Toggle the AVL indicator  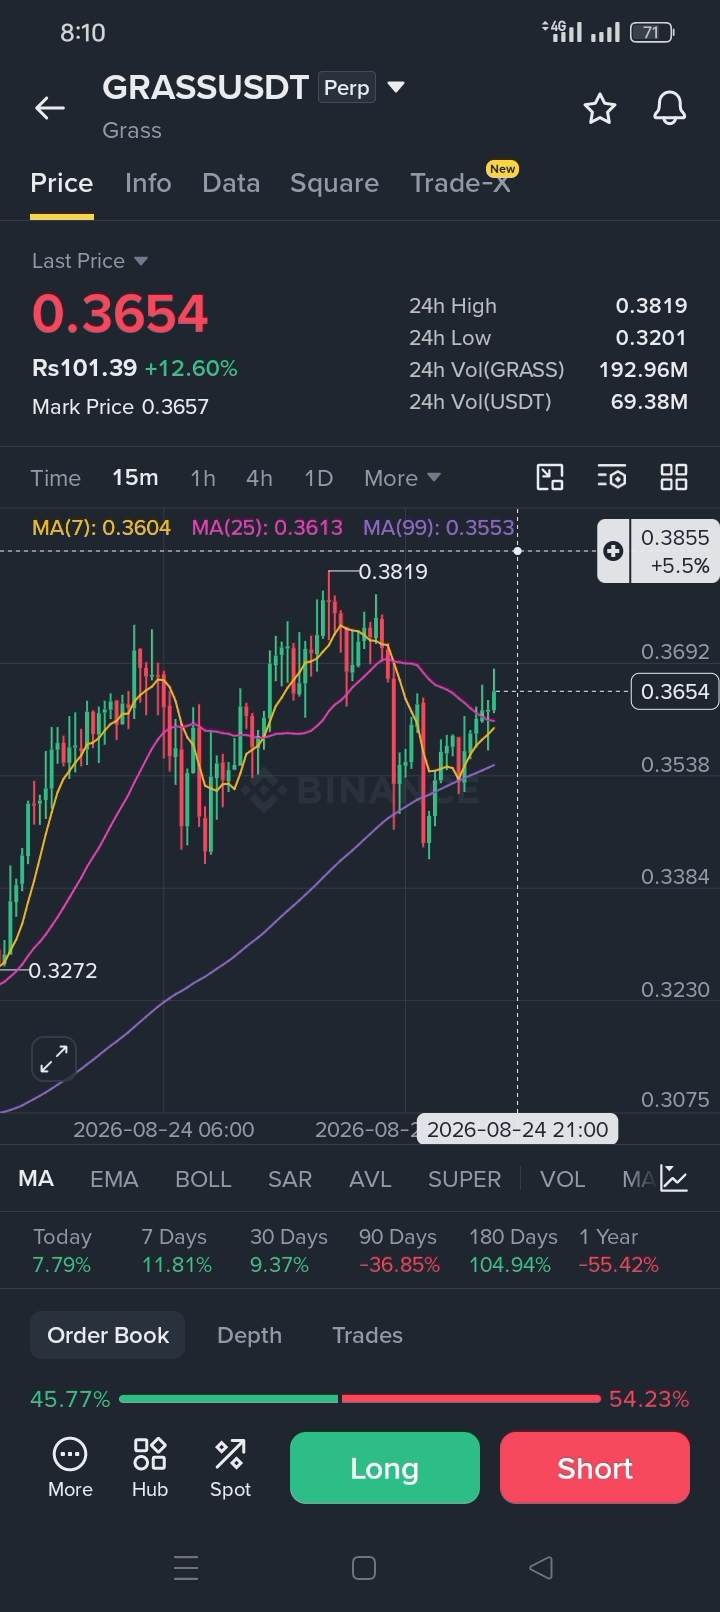(x=370, y=1179)
